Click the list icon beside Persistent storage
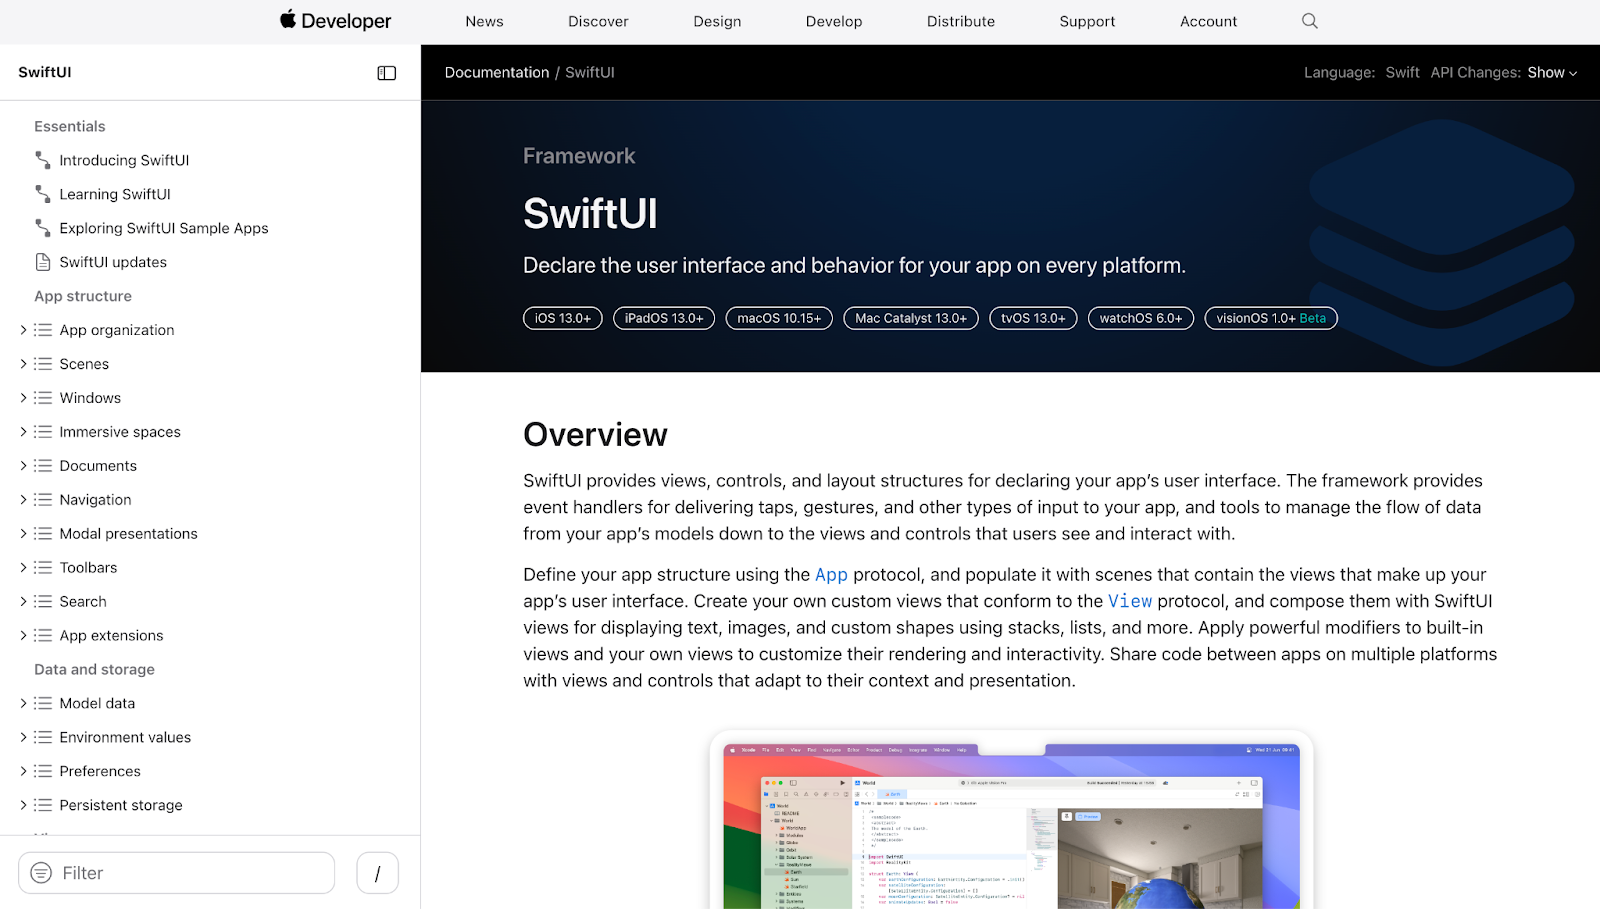 43,806
